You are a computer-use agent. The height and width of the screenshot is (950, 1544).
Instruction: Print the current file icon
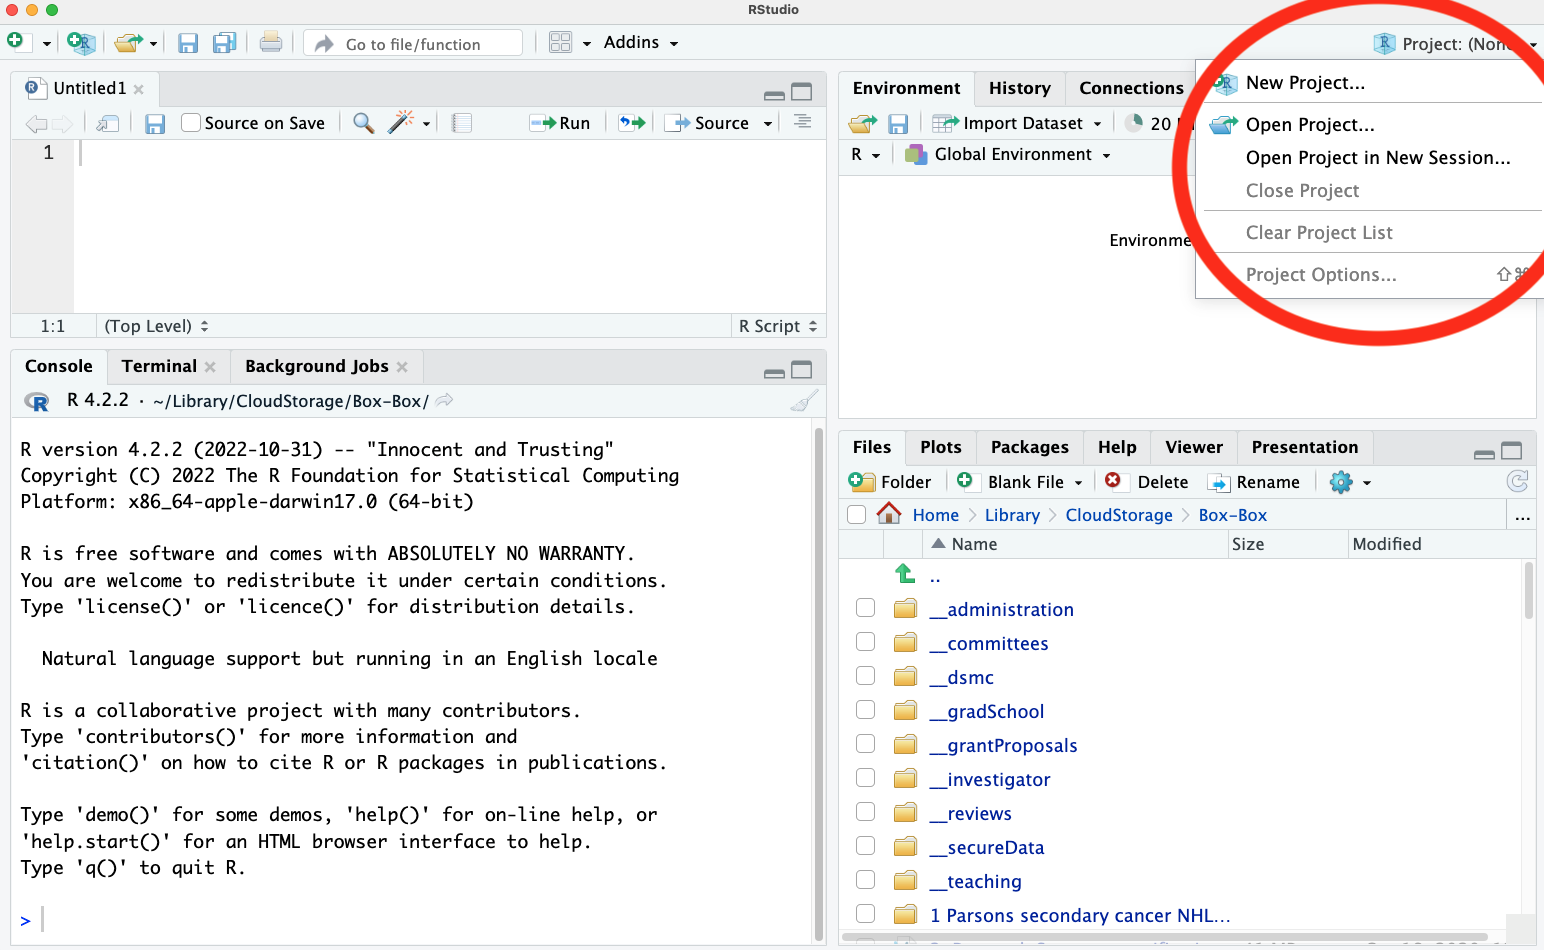pos(270,43)
